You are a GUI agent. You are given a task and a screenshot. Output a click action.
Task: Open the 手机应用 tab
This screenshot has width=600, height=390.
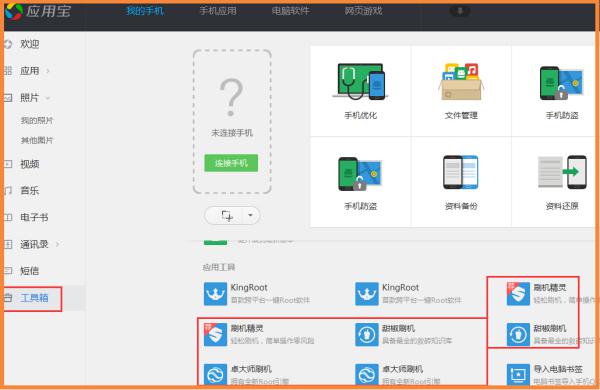[218, 11]
